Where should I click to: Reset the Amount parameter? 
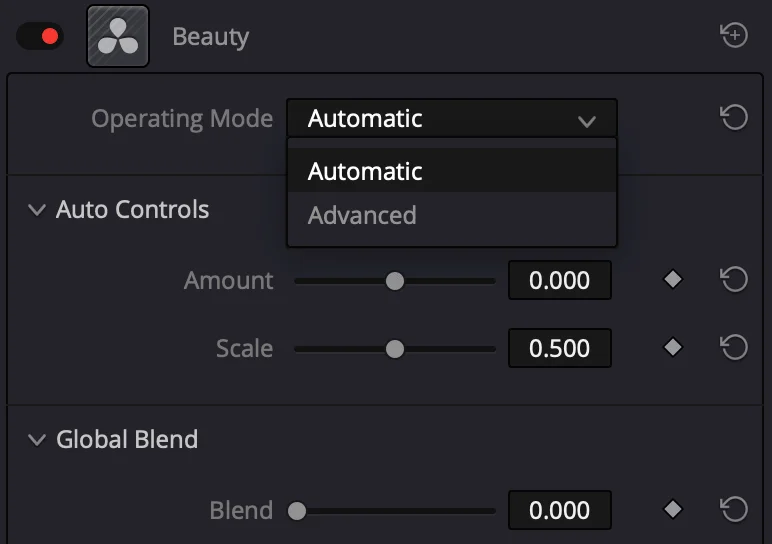pyautogui.click(x=734, y=279)
